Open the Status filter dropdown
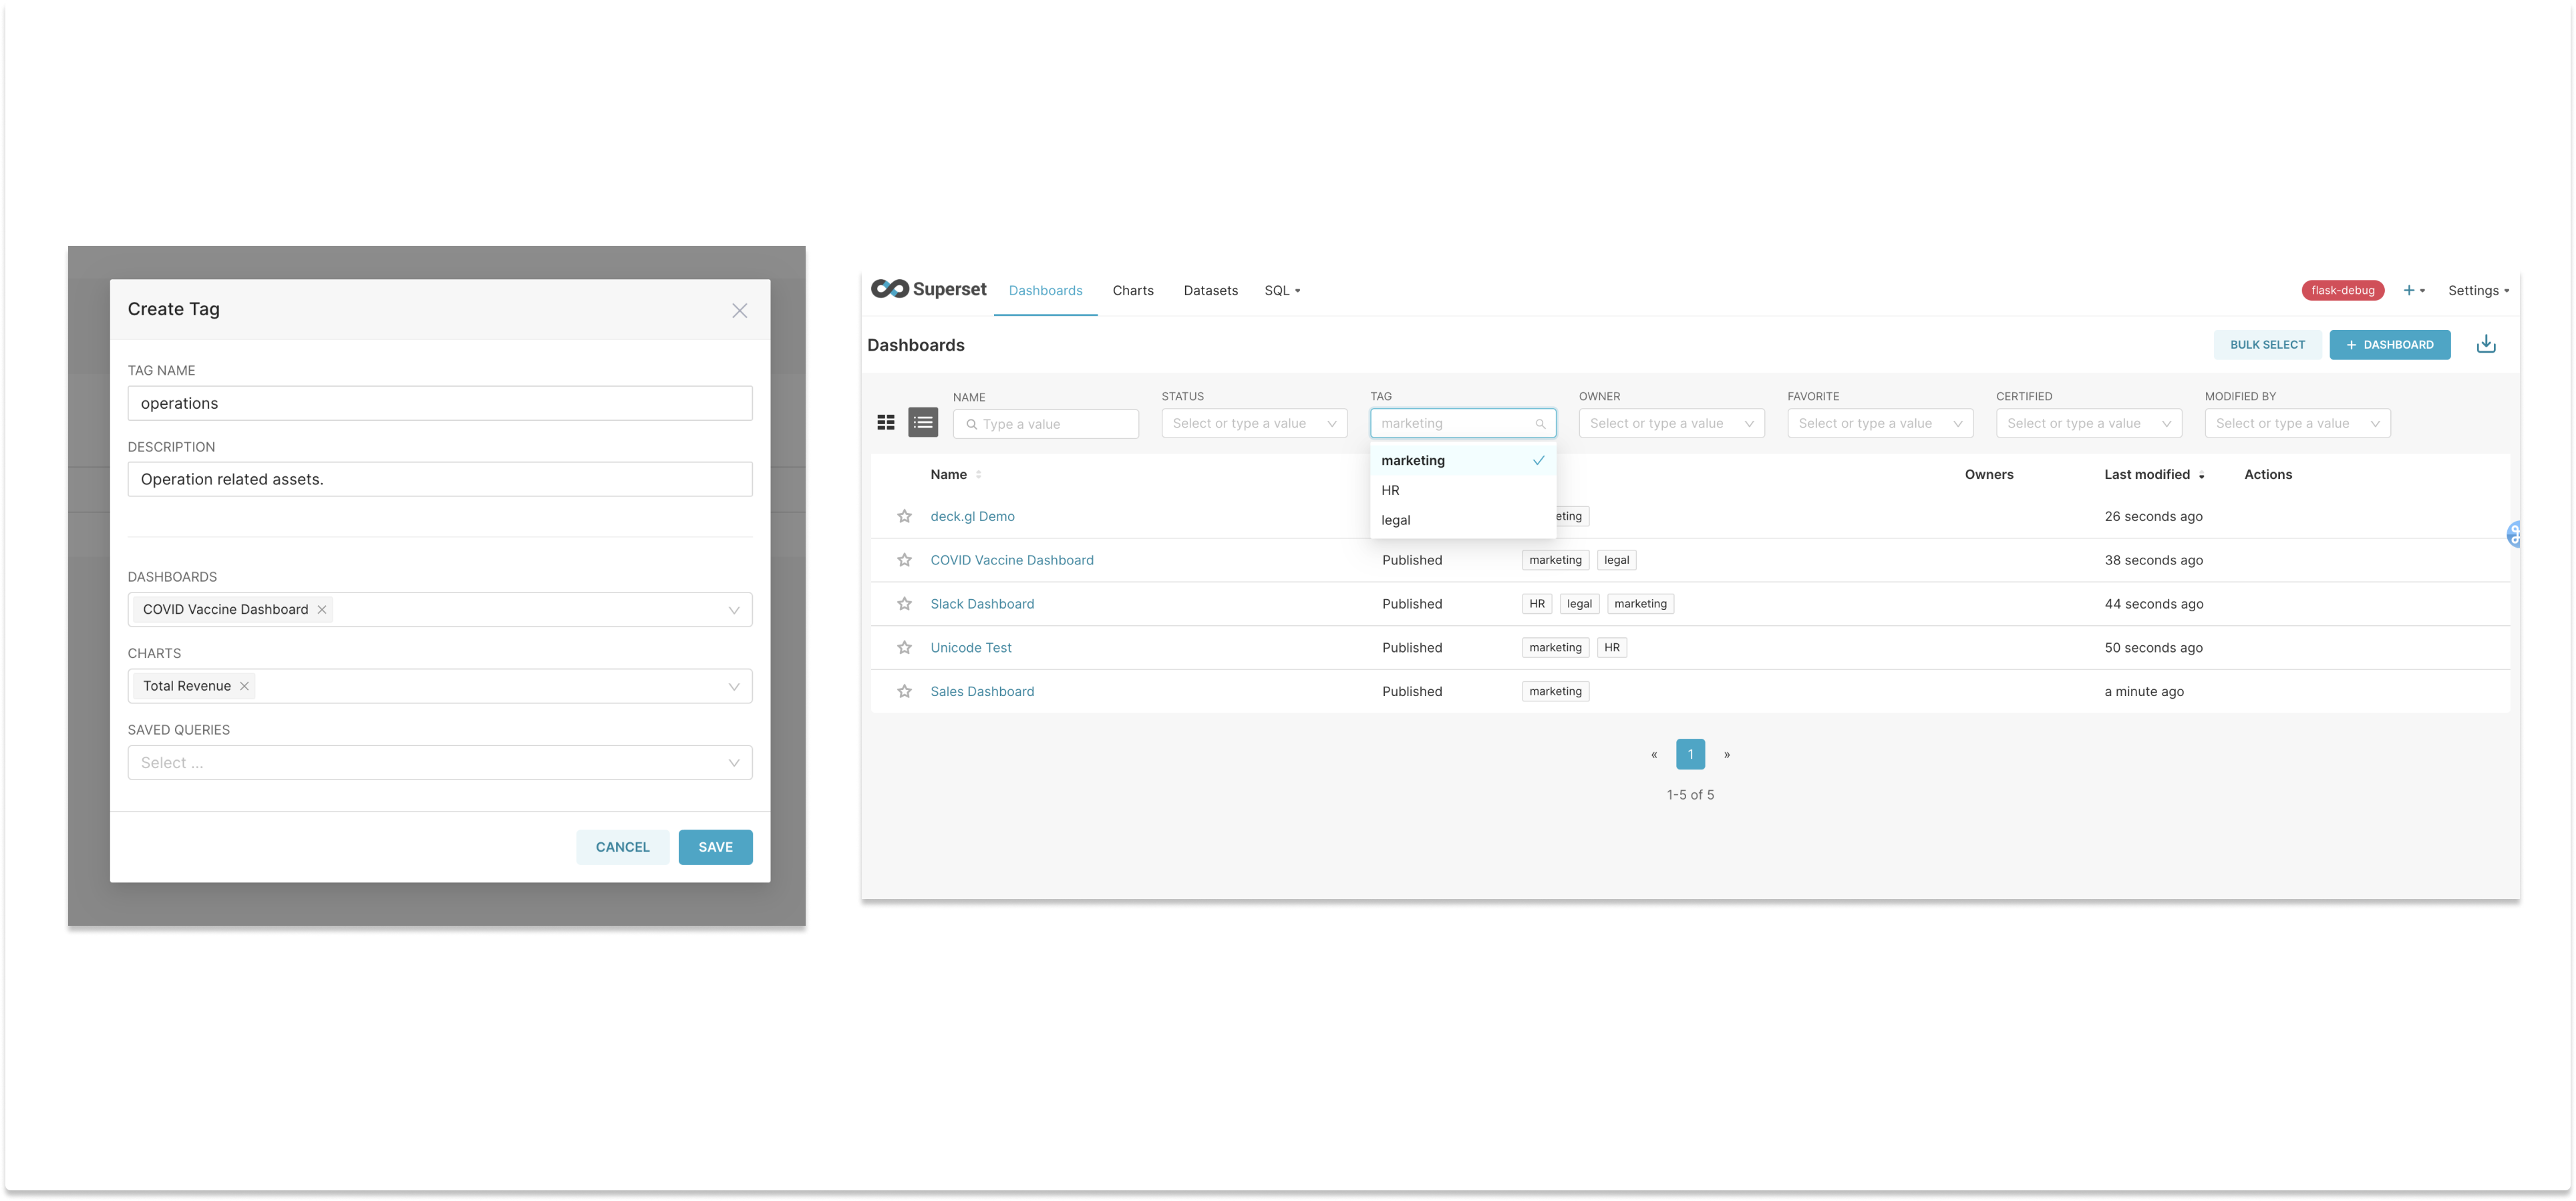This screenshot has width=2576, height=1201. pyautogui.click(x=1254, y=424)
